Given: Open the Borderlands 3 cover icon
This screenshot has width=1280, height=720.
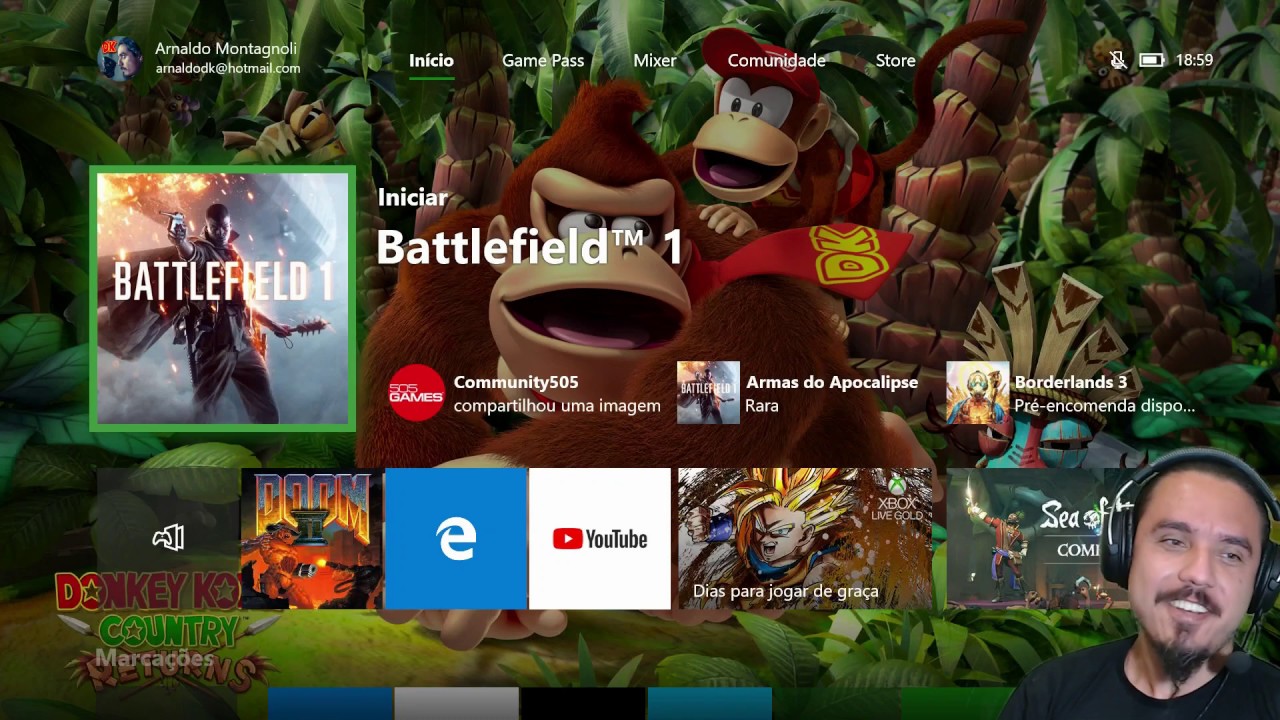Looking at the screenshot, I should (x=977, y=392).
